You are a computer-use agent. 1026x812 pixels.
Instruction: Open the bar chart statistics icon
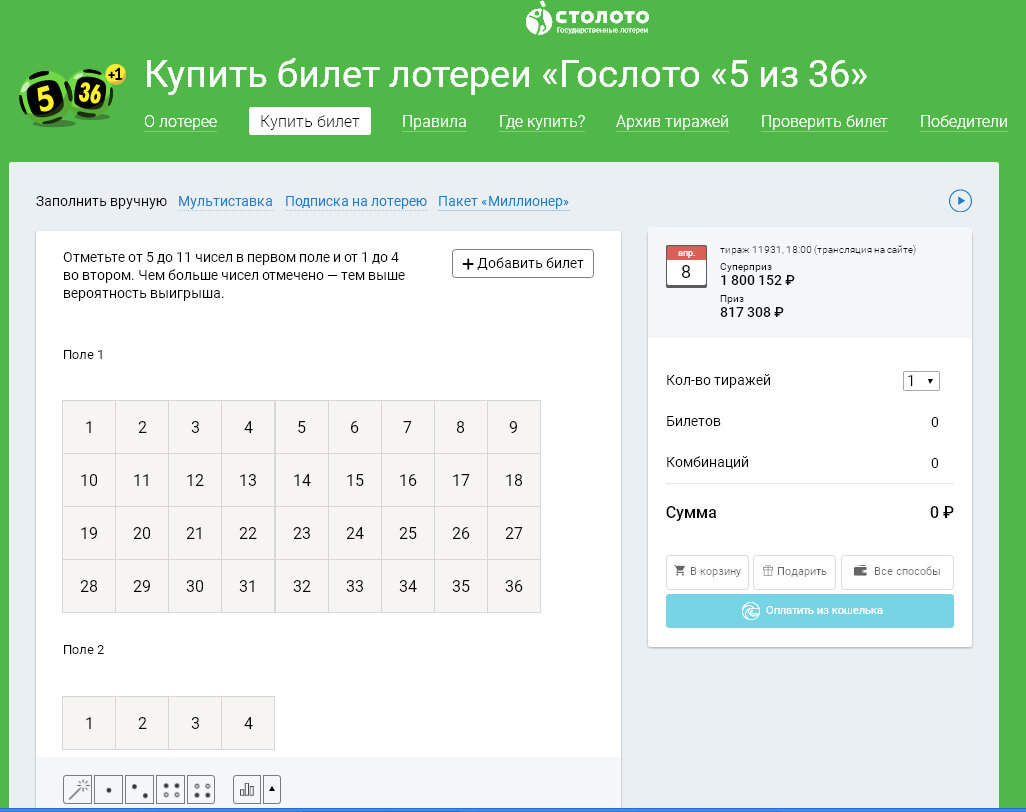[247, 789]
